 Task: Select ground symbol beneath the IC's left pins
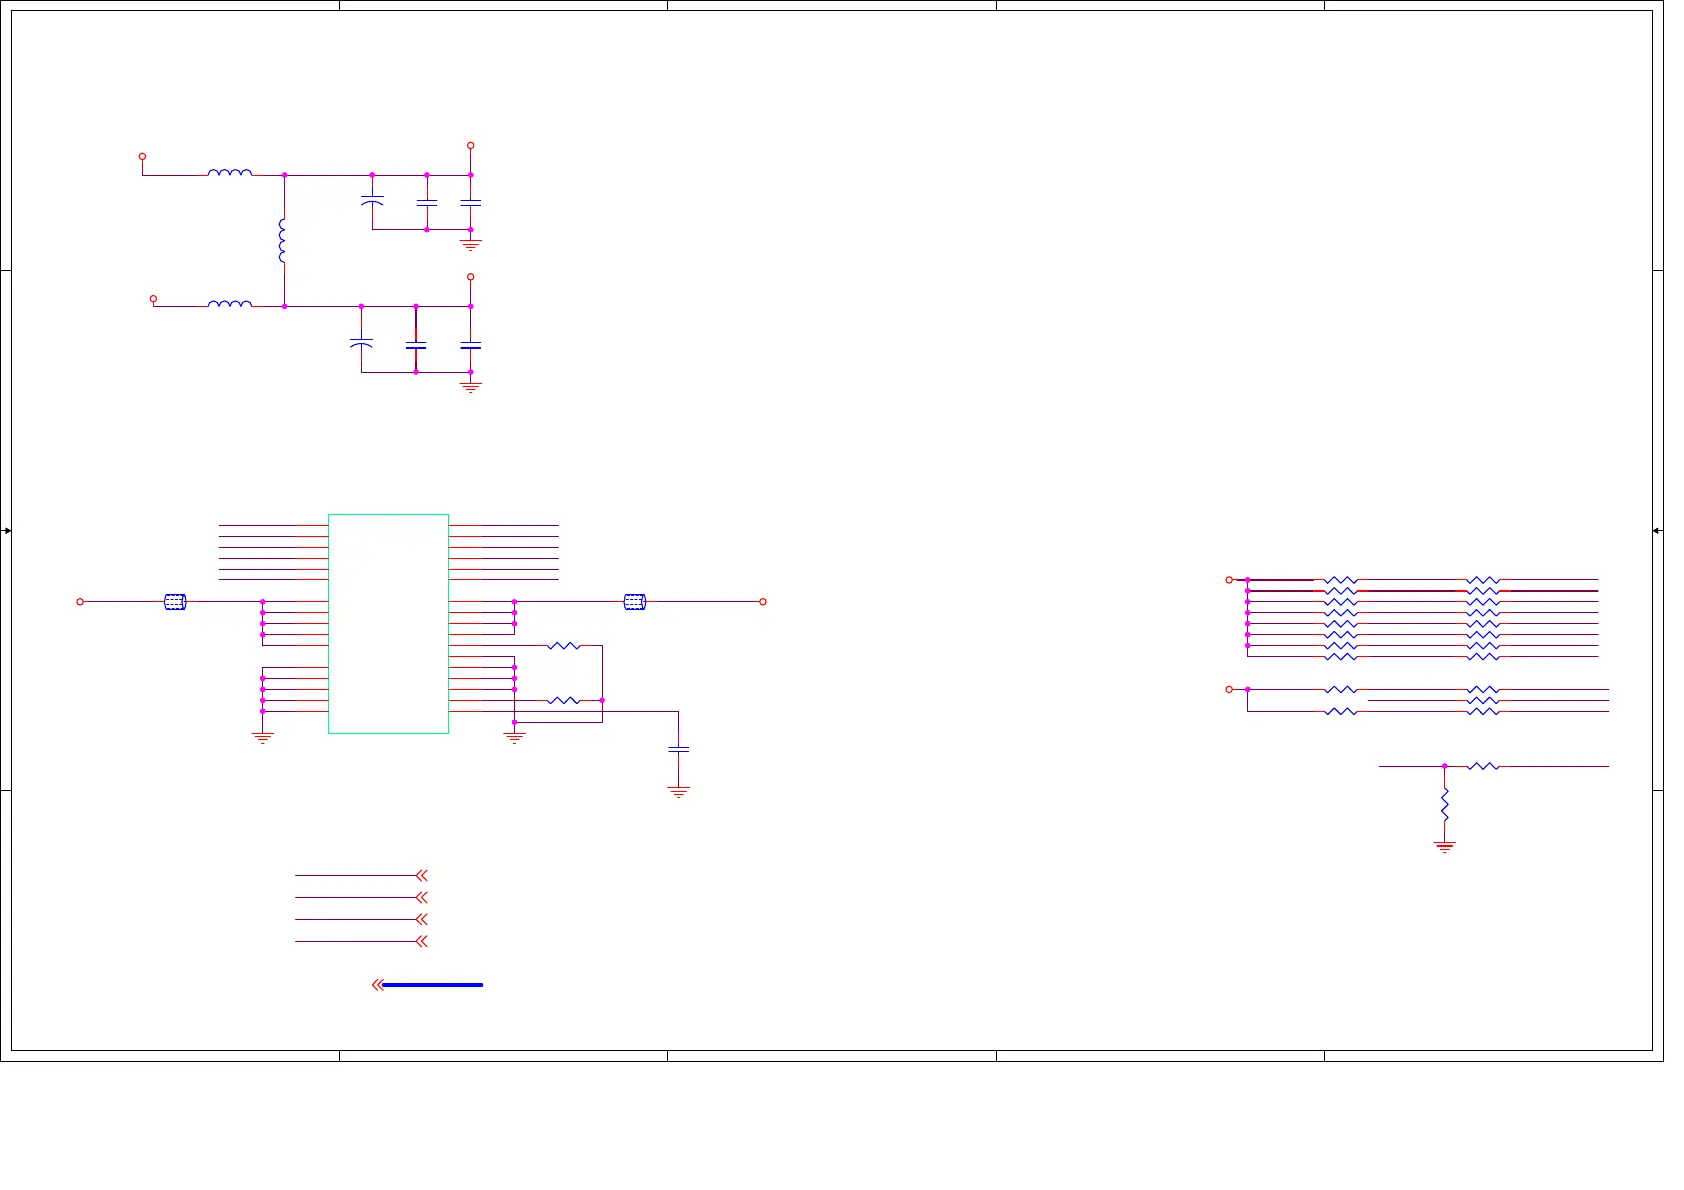pos(262,738)
